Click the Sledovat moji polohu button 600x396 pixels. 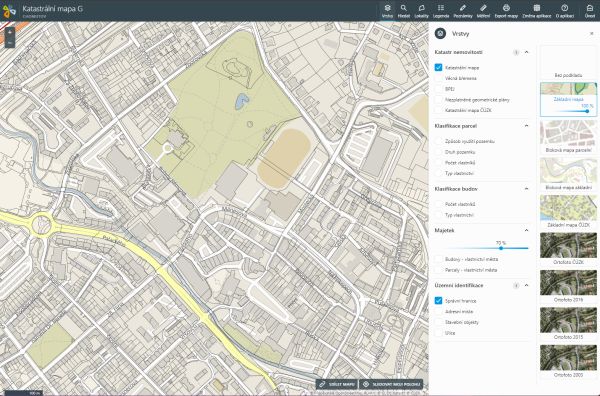(391, 385)
